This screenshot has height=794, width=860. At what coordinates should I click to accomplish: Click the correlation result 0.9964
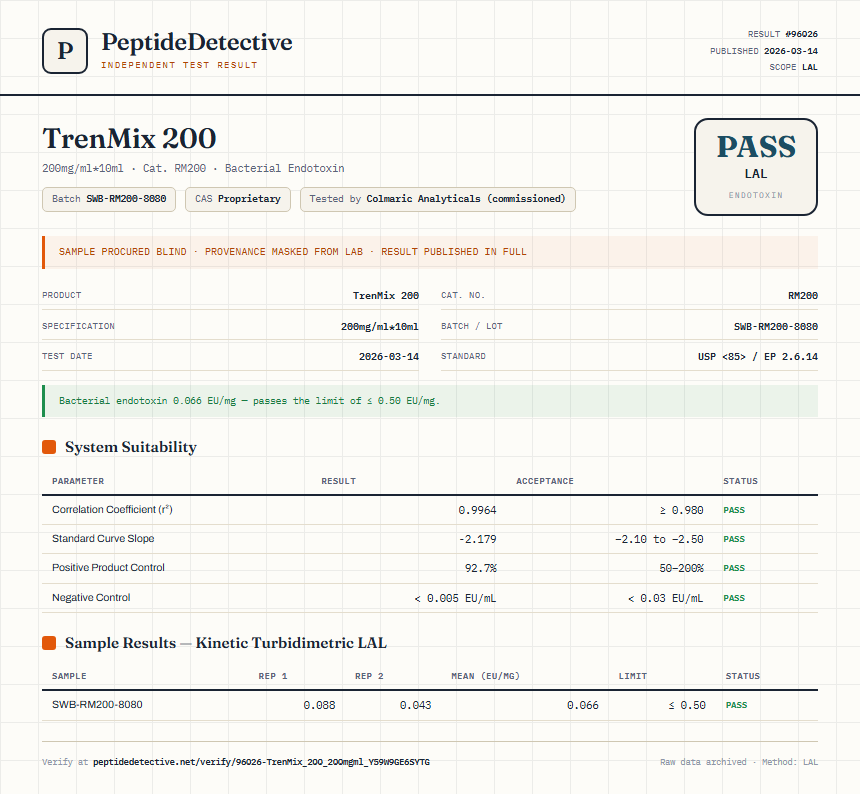[x=477, y=511]
